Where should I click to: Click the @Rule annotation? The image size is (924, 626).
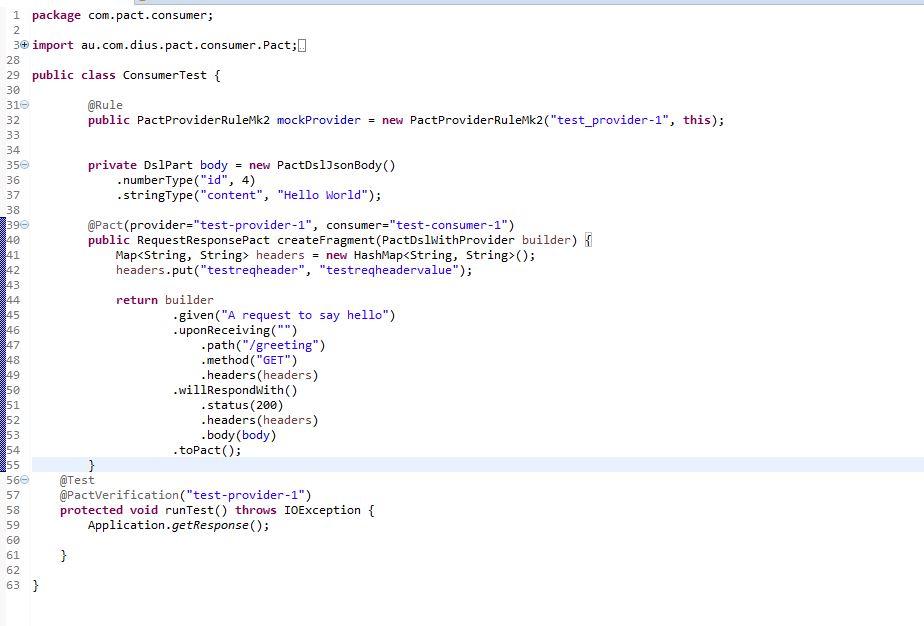point(105,105)
